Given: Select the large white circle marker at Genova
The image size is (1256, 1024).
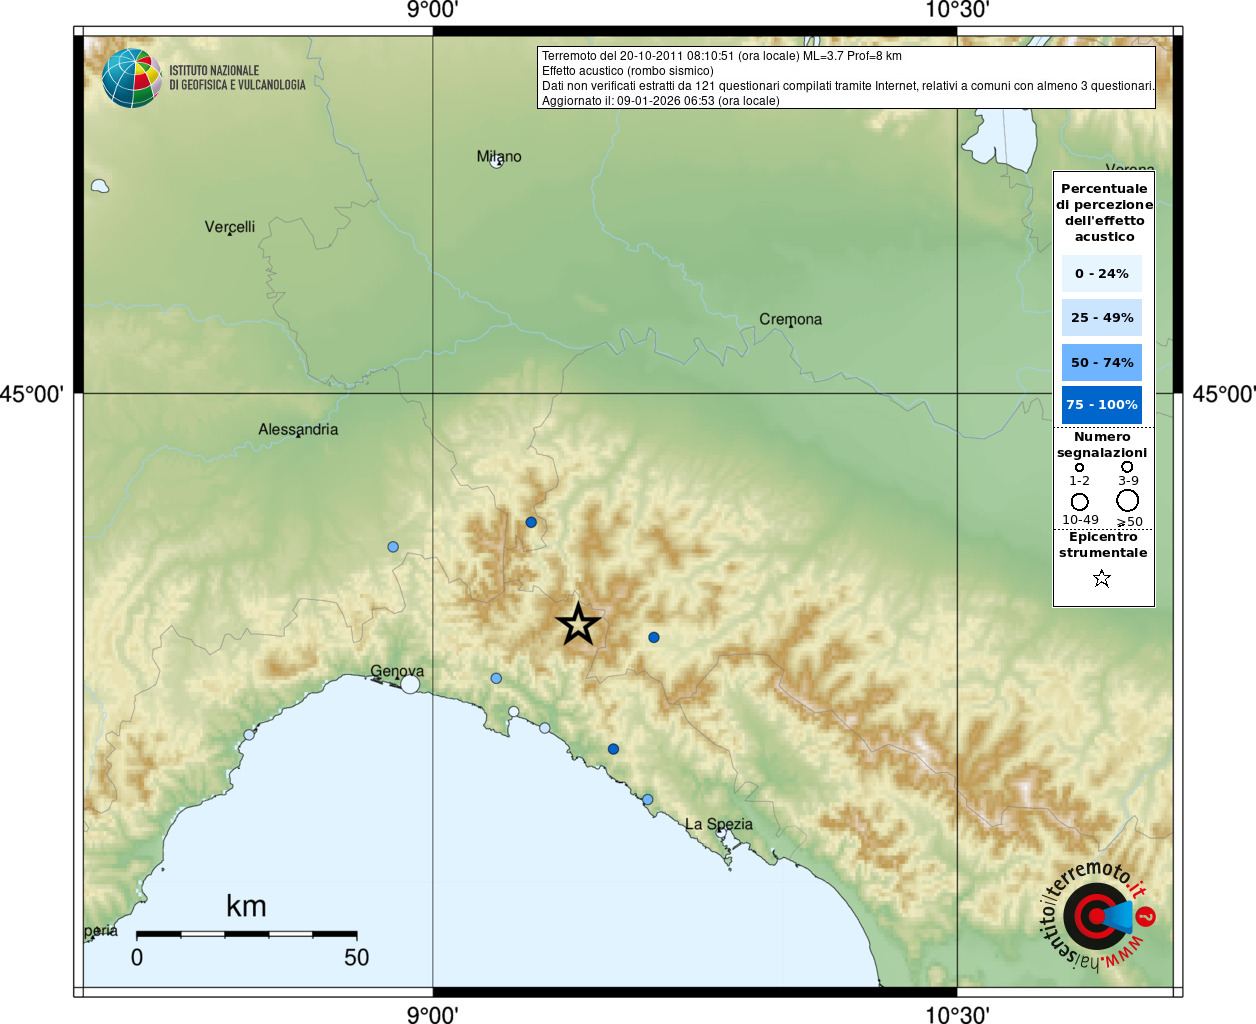Looking at the screenshot, I should pyautogui.click(x=410, y=684).
